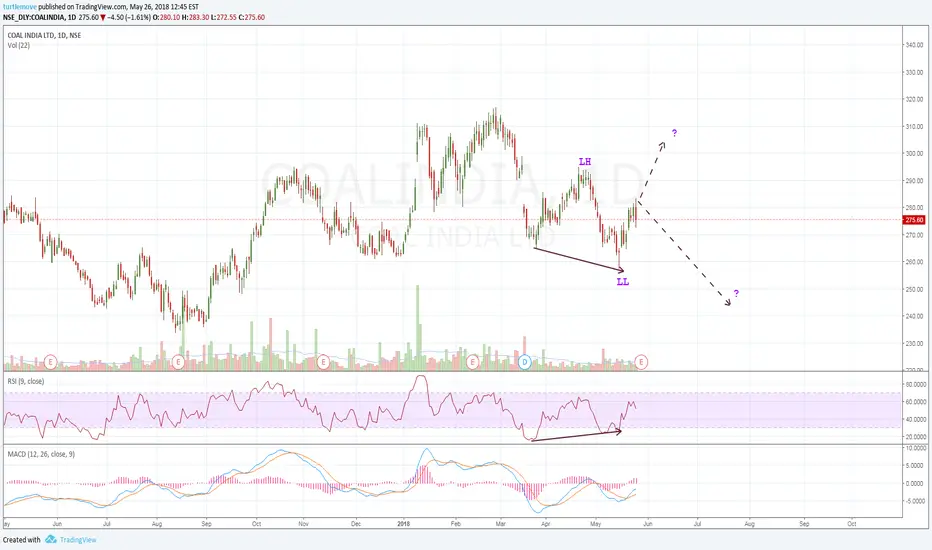Click the 80.0000 RSI axis label
Viewport: 932px width, 550px height.
(x=915, y=385)
